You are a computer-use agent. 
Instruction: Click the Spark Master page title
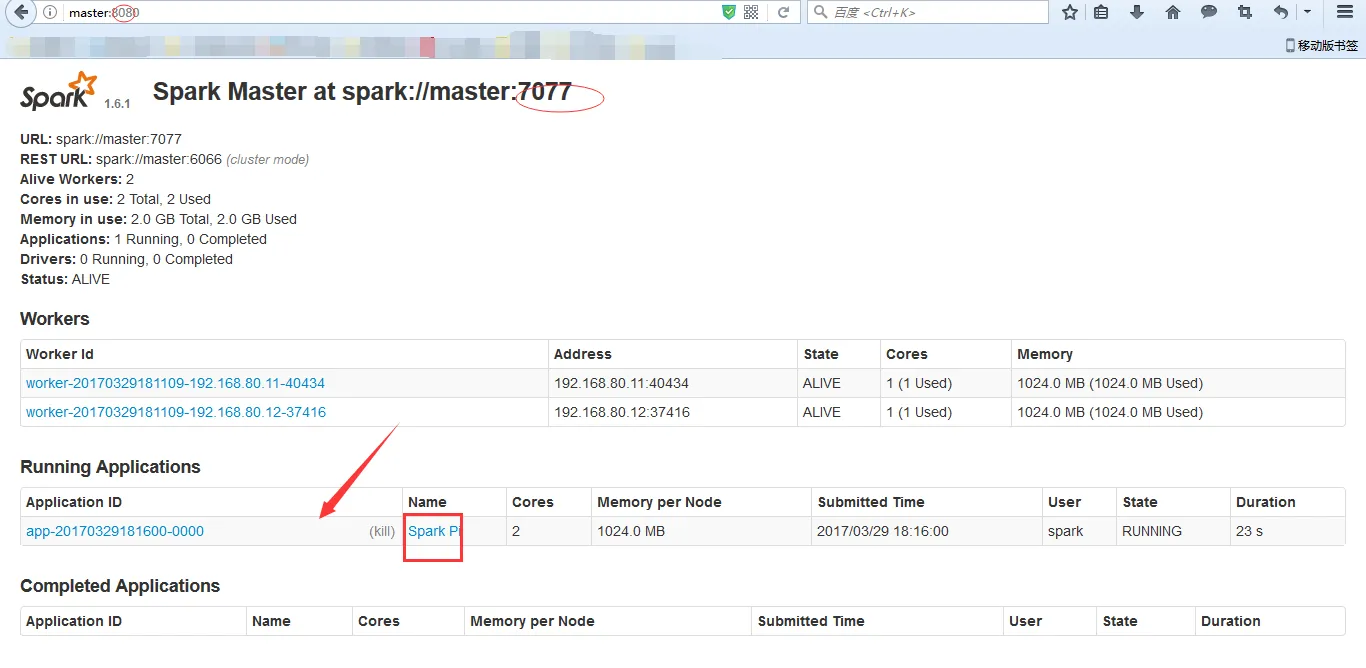coord(362,91)
